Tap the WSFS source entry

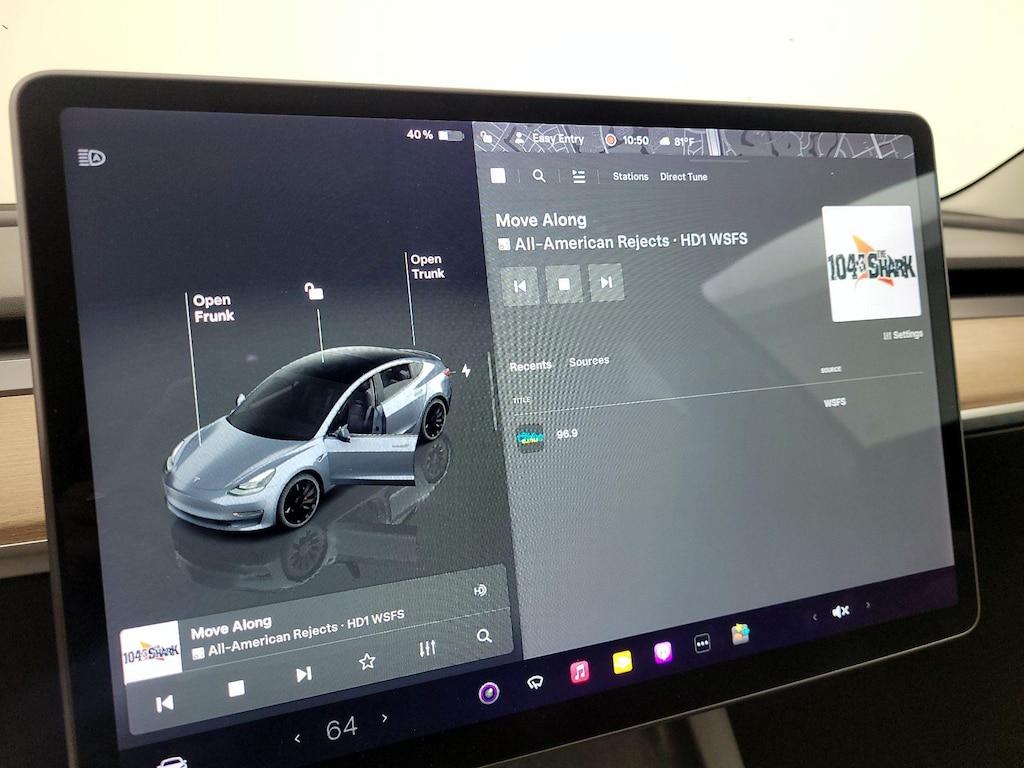click(x=835, y=402)
